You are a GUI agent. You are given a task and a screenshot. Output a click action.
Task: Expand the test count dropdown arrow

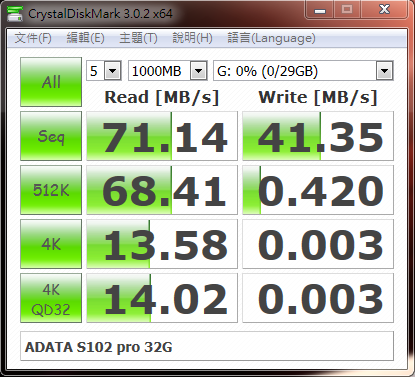(x=112, y=71)
